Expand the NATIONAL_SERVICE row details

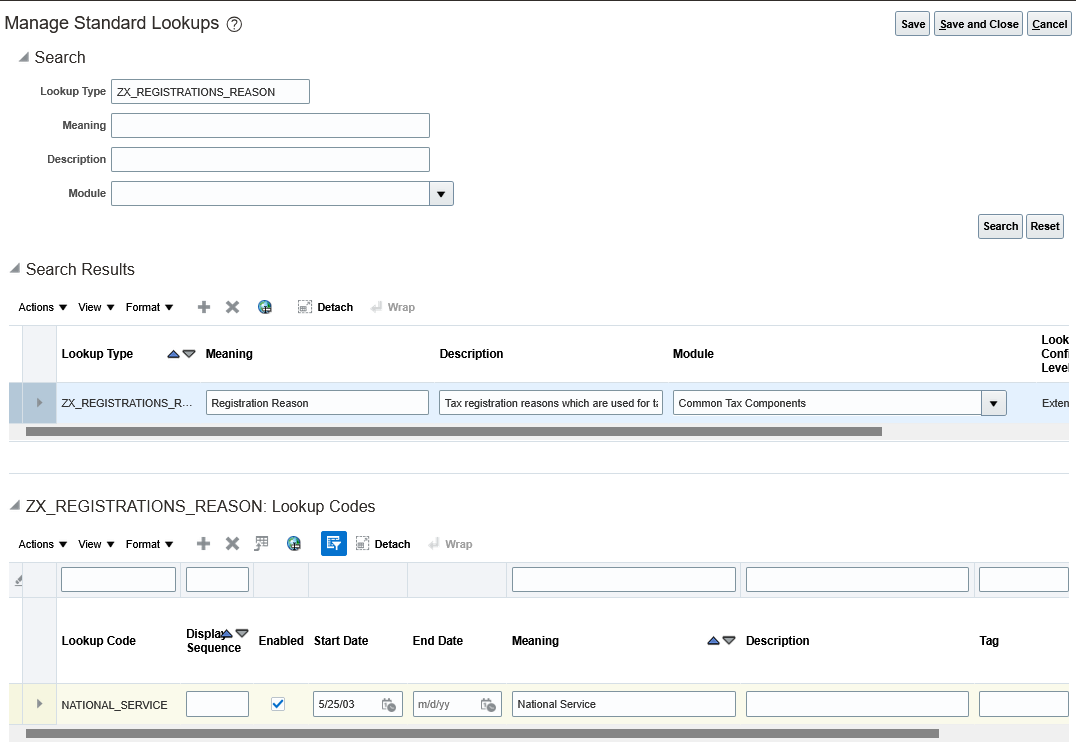coord(39,704)
